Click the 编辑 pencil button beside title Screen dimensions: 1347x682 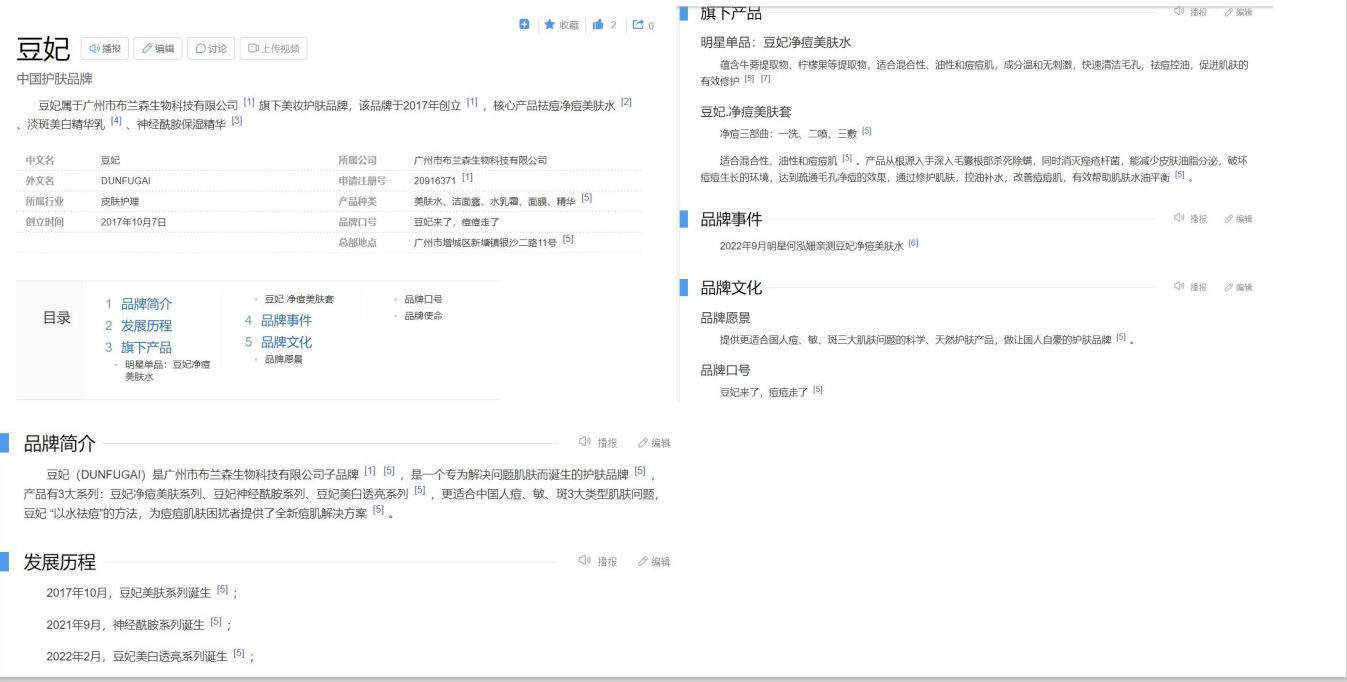tap(157, 48)
